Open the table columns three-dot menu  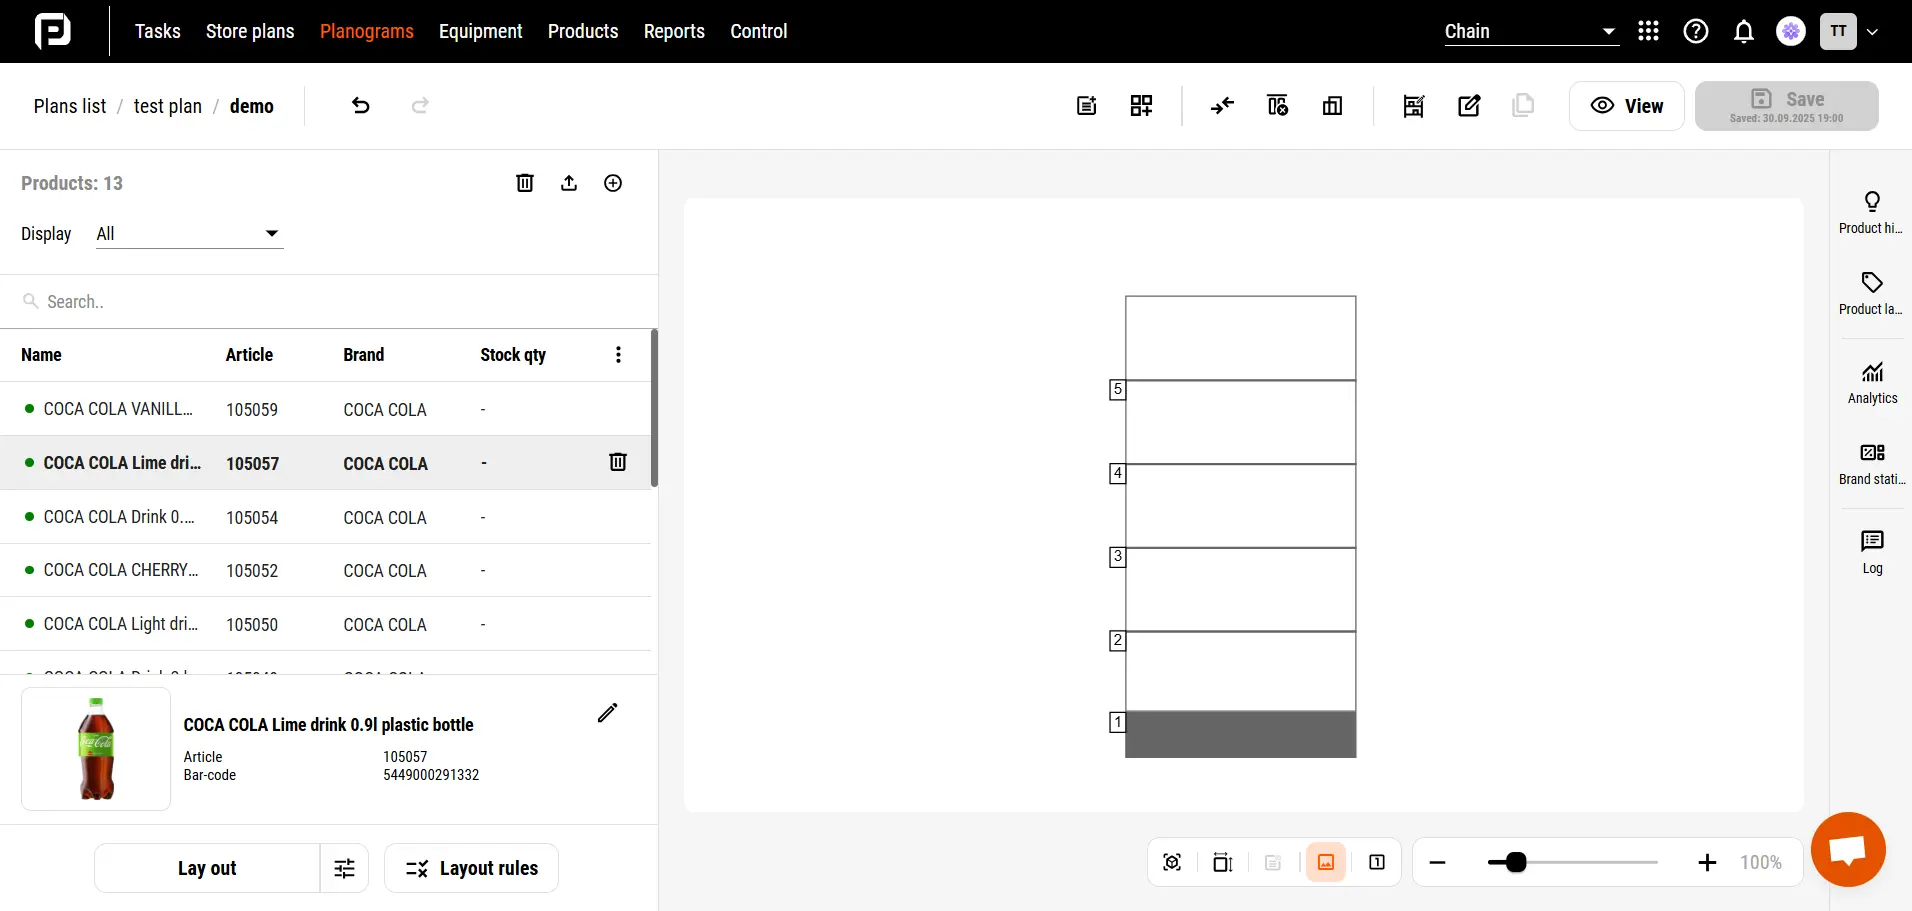pyautogui.click(x=618, y=355)
